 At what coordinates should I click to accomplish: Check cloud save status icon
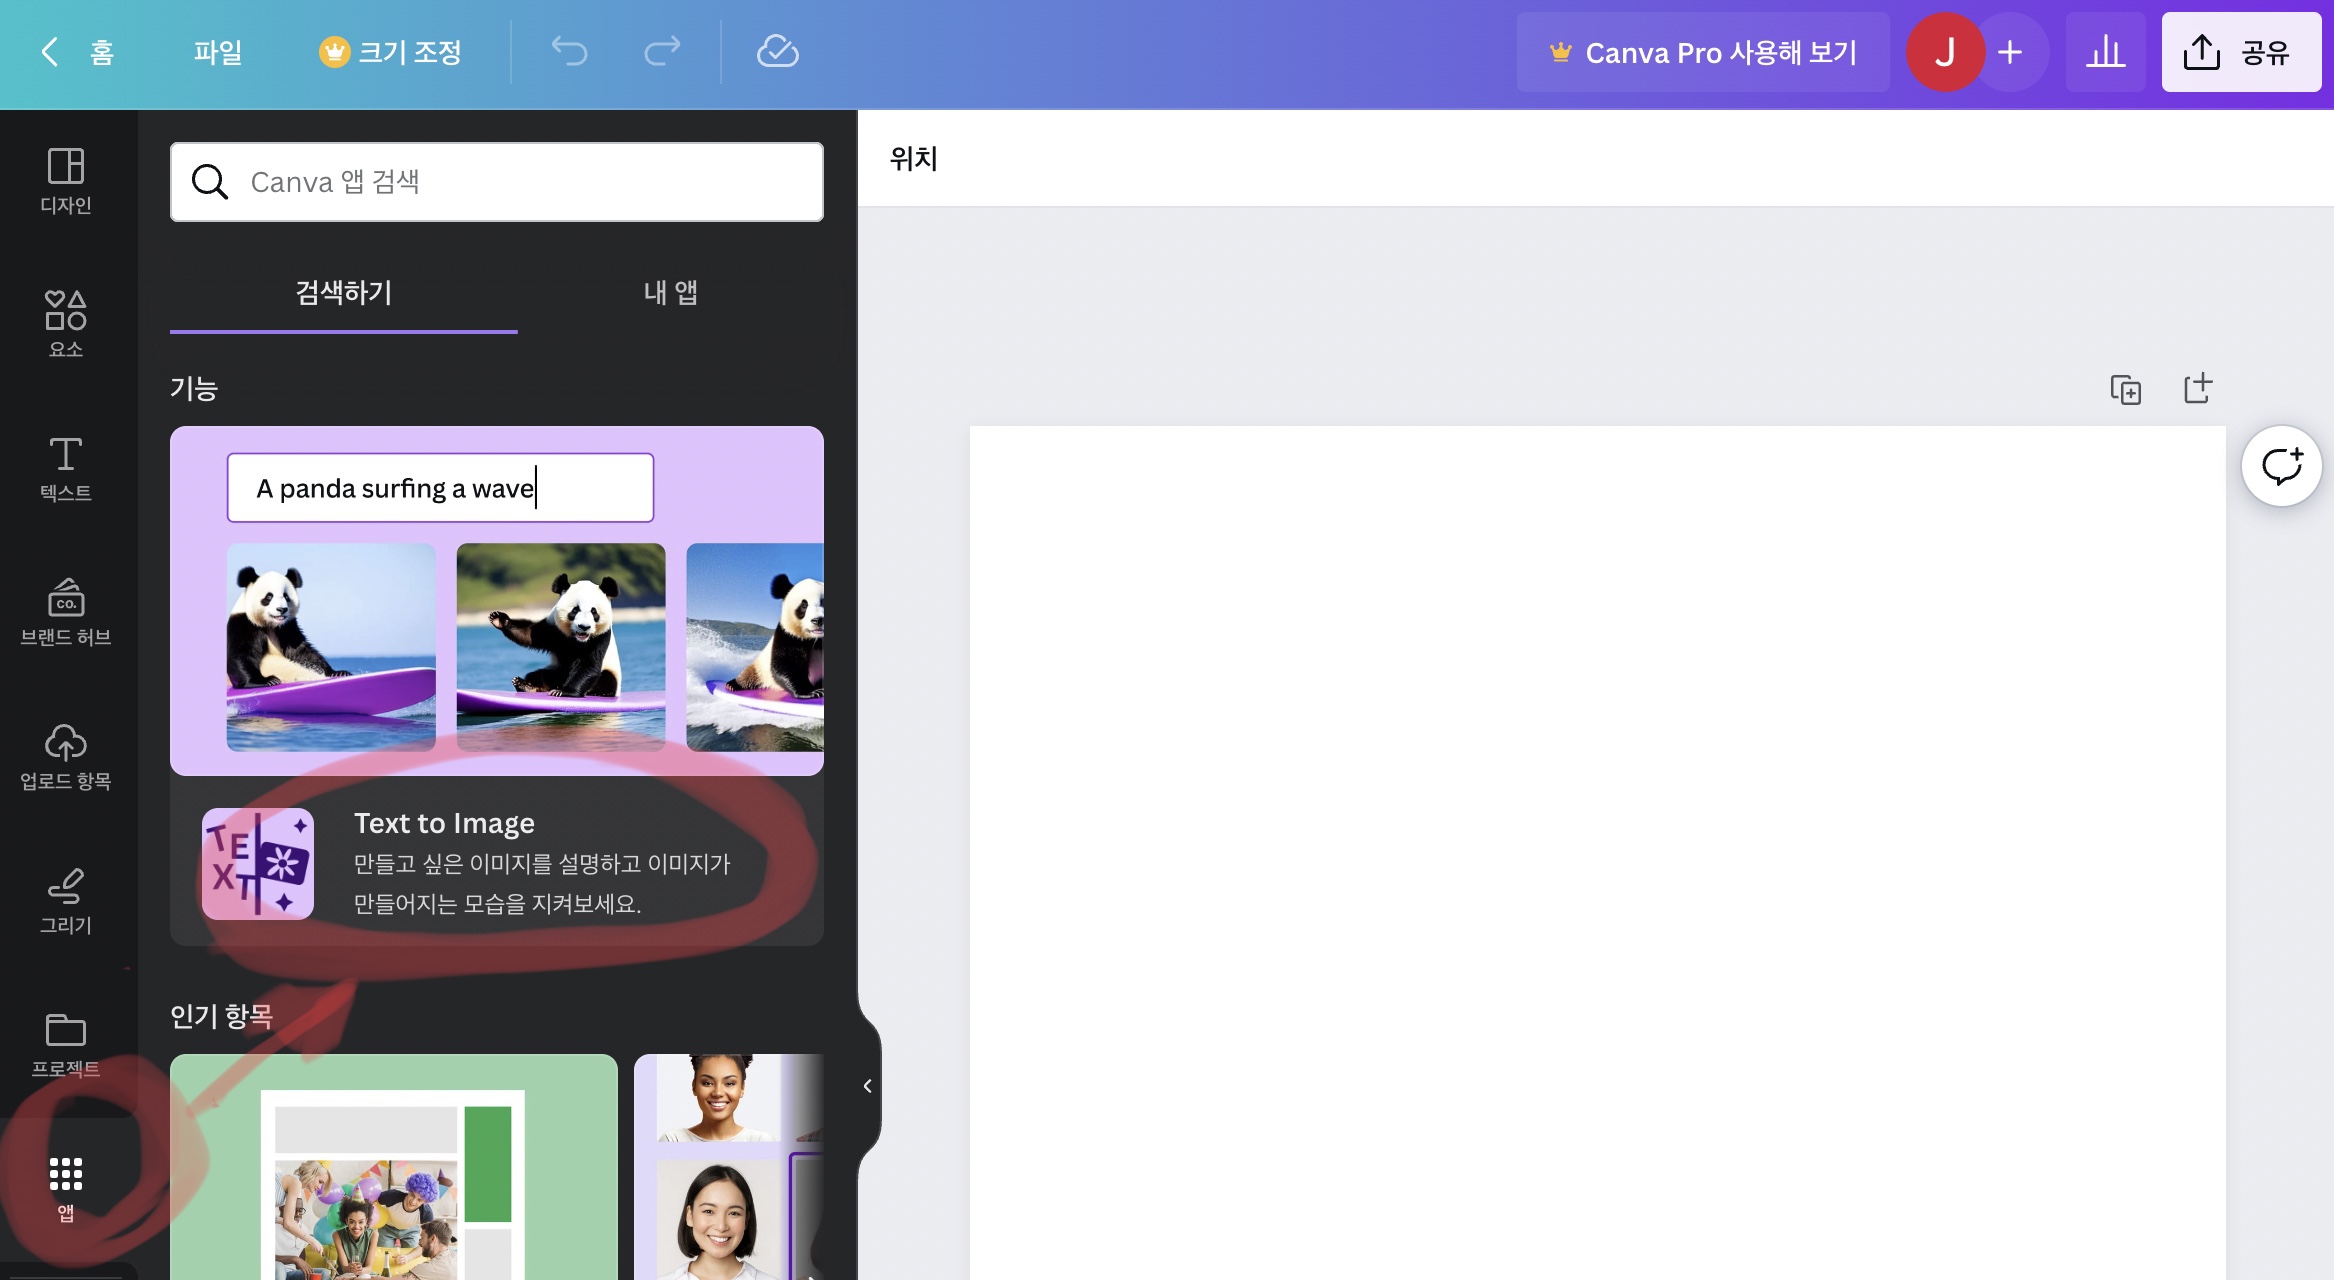(777, 52)
